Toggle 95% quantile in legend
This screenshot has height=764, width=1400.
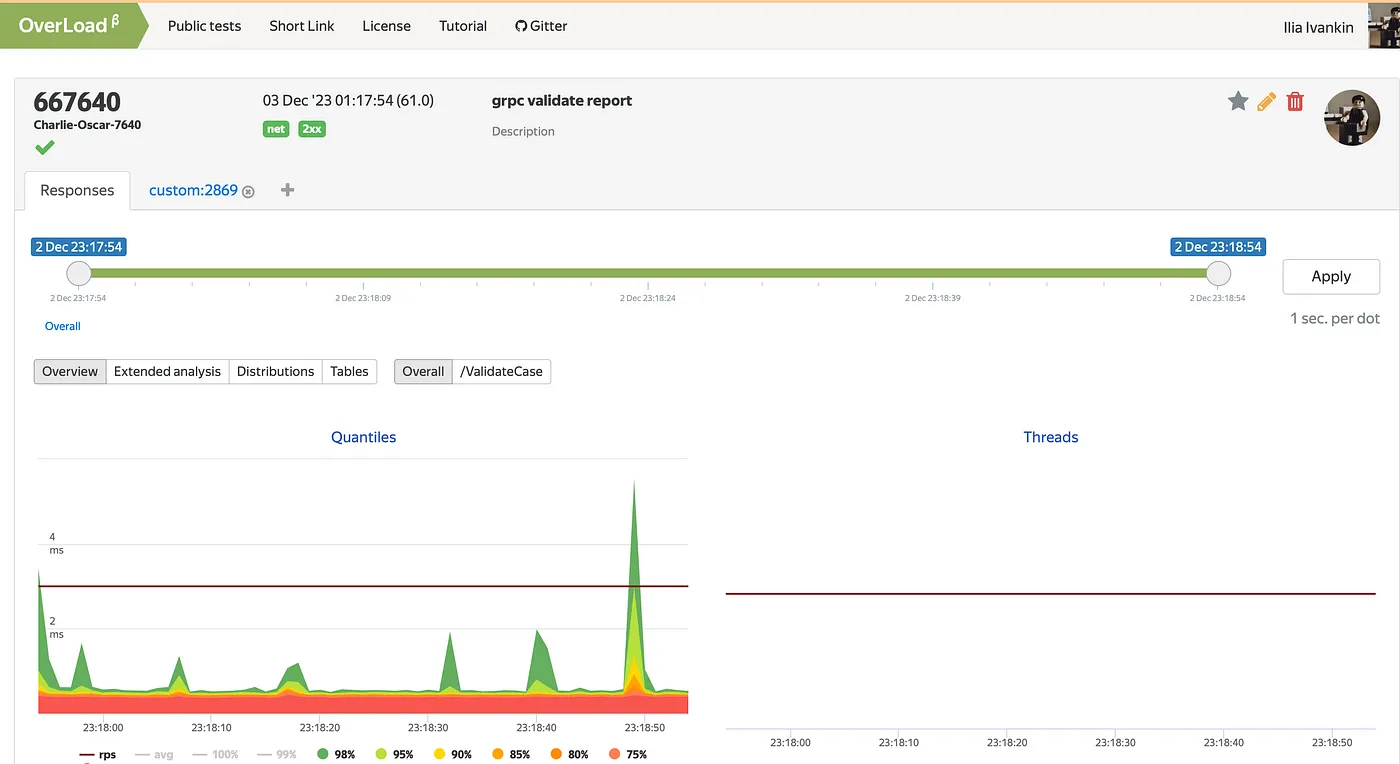click(393, 754)
